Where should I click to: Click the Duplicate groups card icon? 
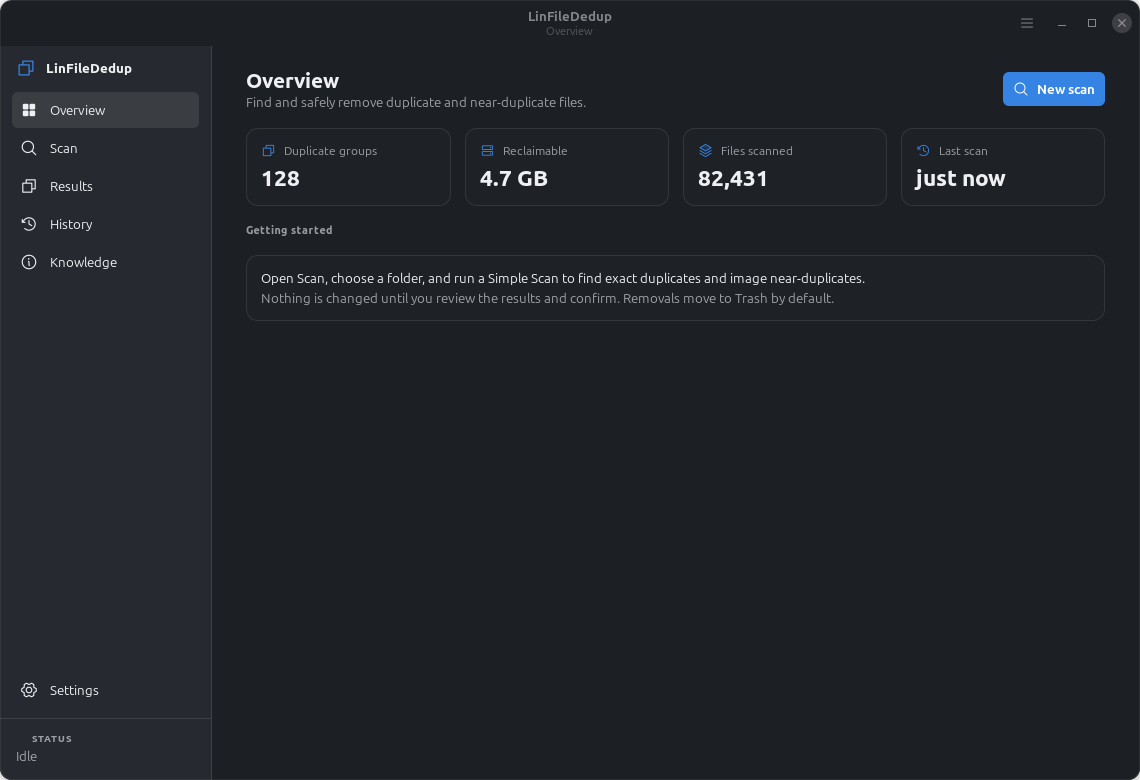[268, 150]
